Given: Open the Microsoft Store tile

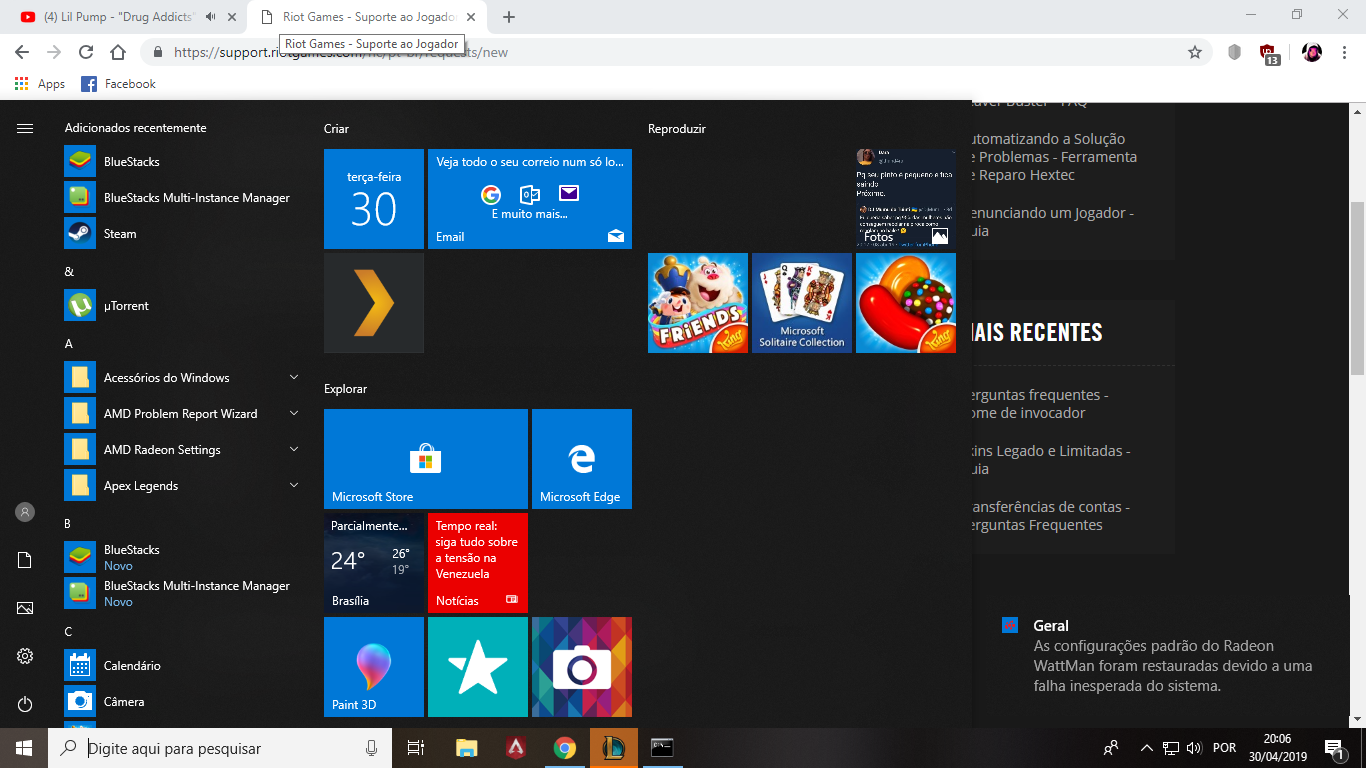Looking at the screenshot, I should point(426,459).
